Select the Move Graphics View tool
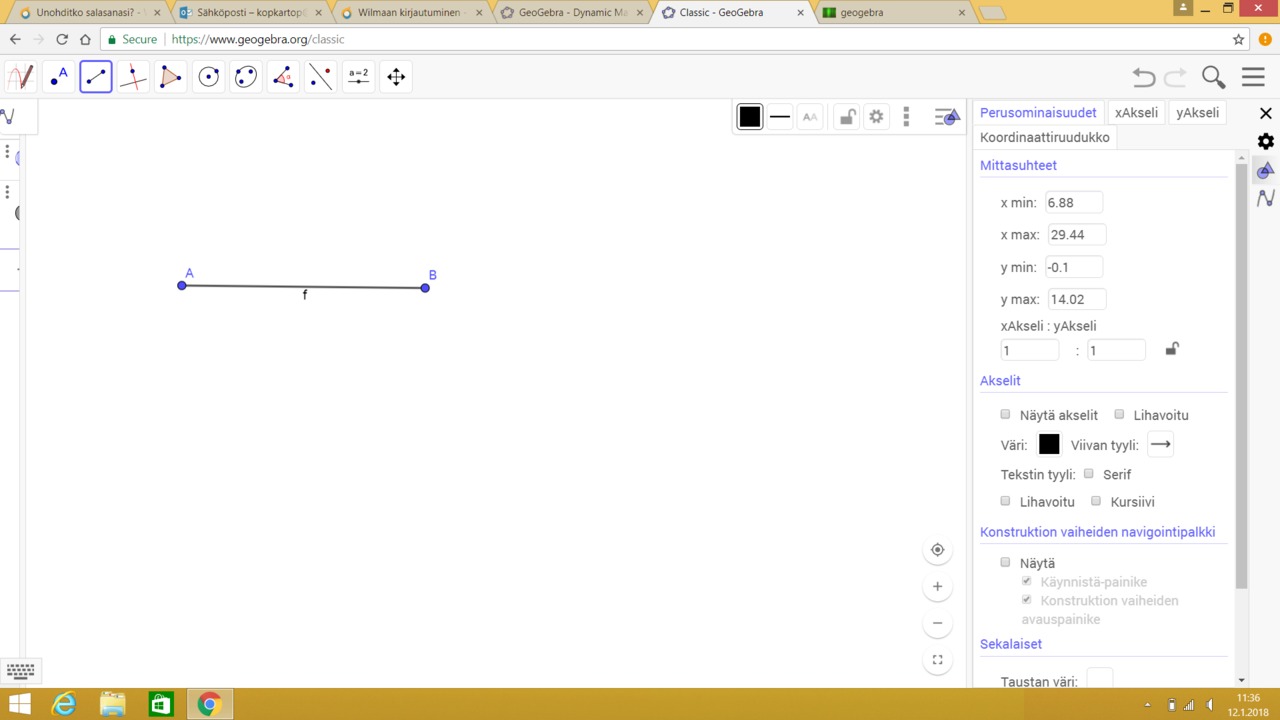Viewport: 1280px width, 720px height. pyautogui.click(x=396, y=77)
